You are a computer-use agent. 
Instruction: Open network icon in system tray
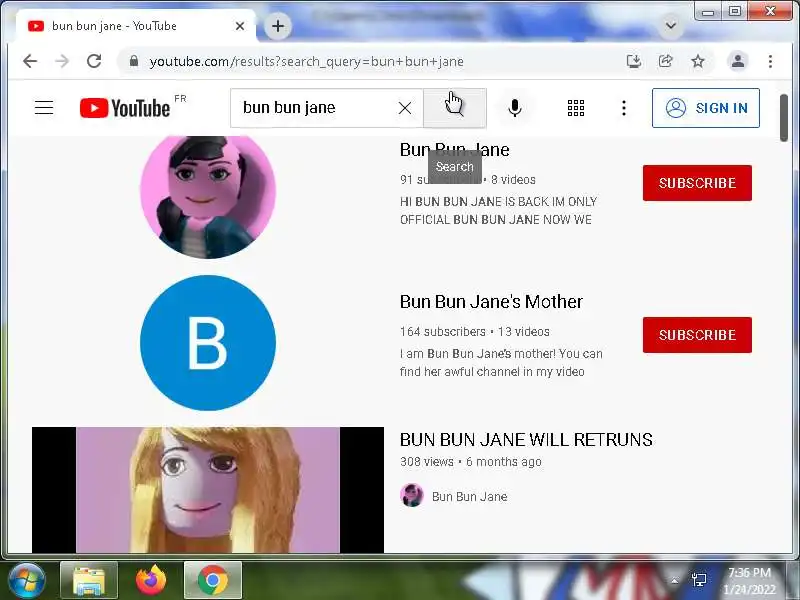(699, 580)
